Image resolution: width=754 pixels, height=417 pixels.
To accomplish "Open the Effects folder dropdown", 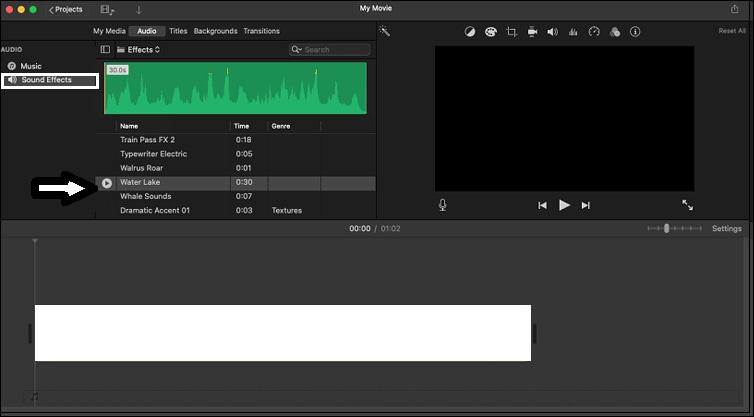I will tap(139, 50).
